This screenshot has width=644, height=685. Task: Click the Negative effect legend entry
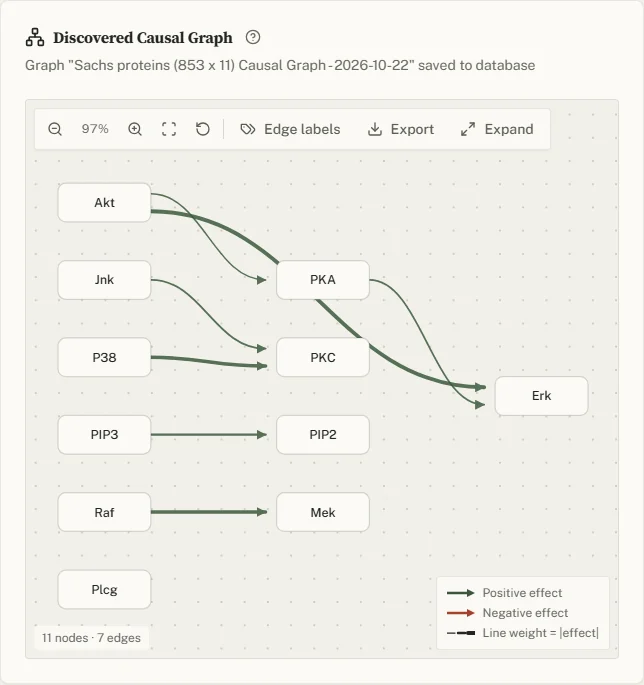coord(508,613)
